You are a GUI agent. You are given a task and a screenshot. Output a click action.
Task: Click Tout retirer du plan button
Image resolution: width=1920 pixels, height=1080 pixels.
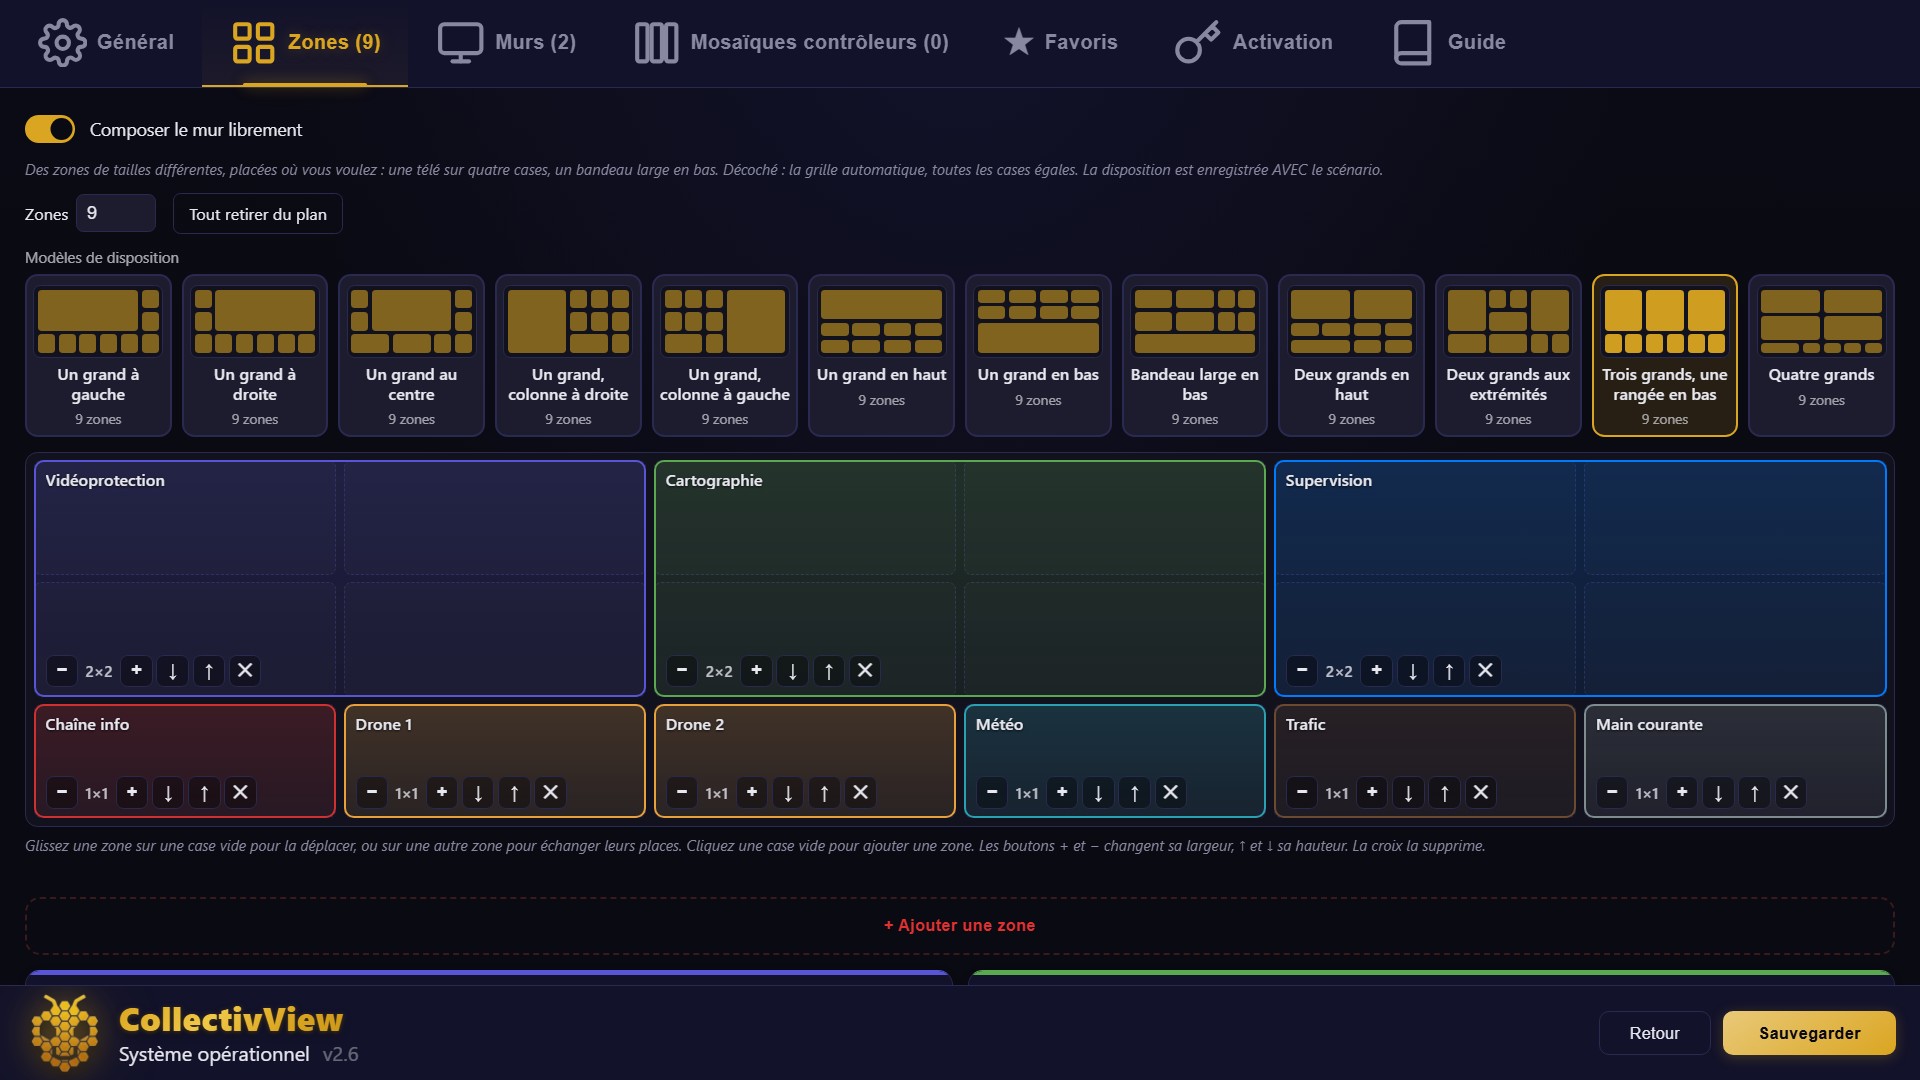click(258, 214)
